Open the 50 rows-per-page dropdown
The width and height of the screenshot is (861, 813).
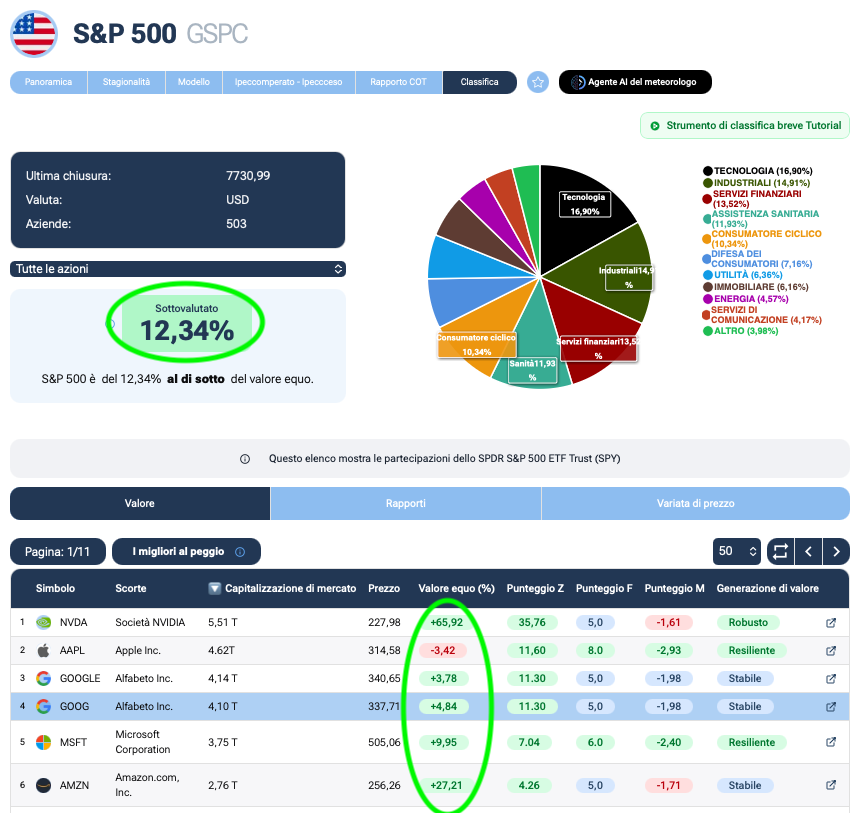coord(736,551)
